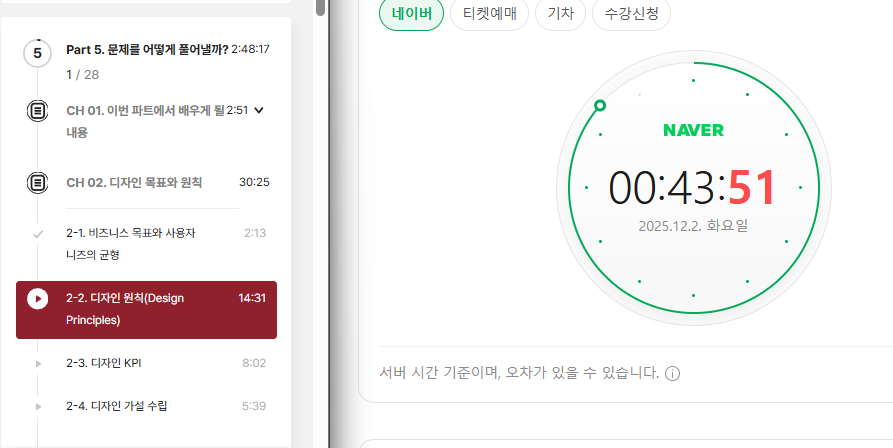Click the 2:48:17 total duration text

click(x=251, y=50)
